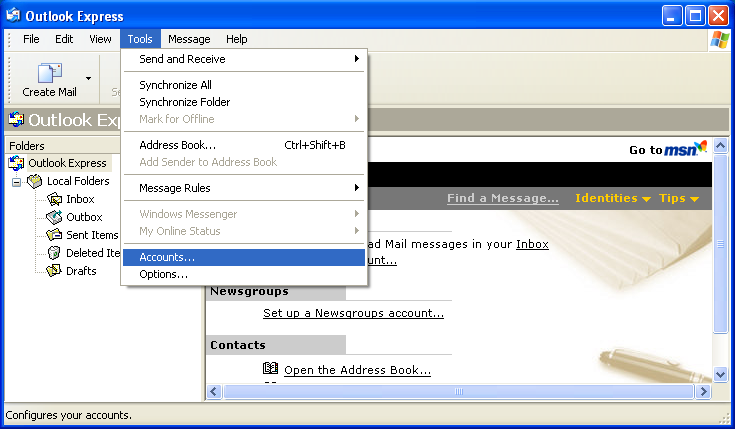The image size is (735, 429).
Task: Click the Outlook Express banner icon
Action: pyautogui.click(x=16, y=120)
